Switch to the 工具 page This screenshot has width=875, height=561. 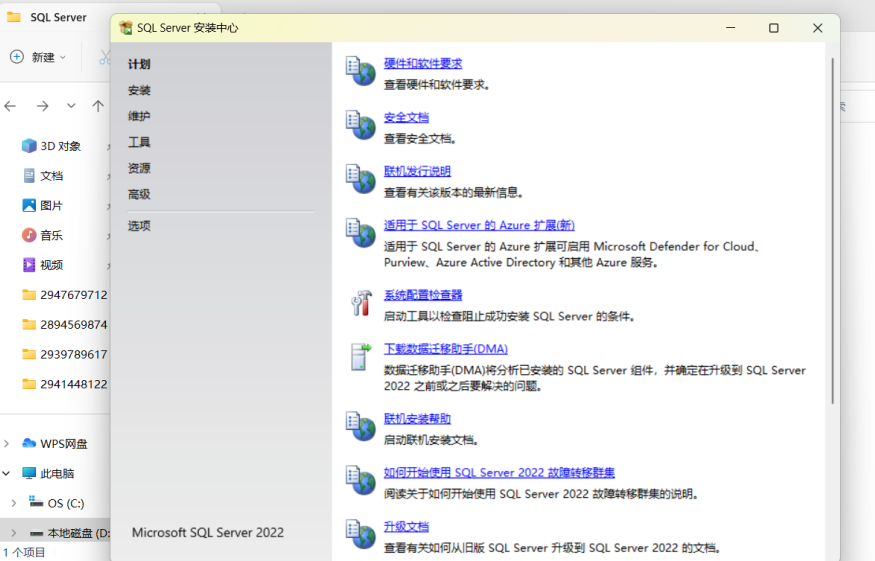[139, 142]
